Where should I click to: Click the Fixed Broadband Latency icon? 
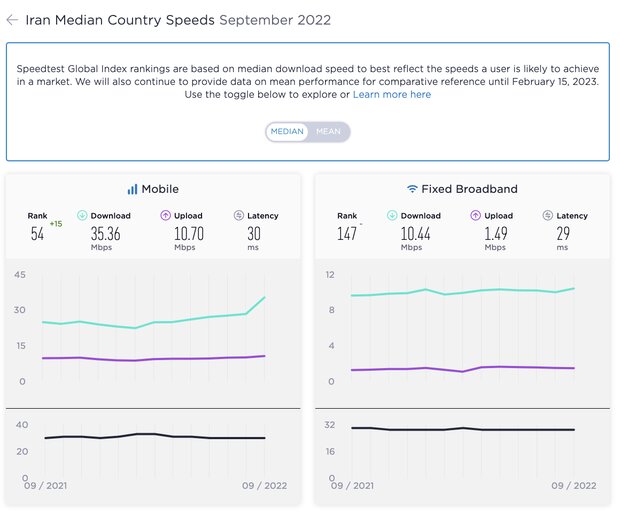click(548, 215)
